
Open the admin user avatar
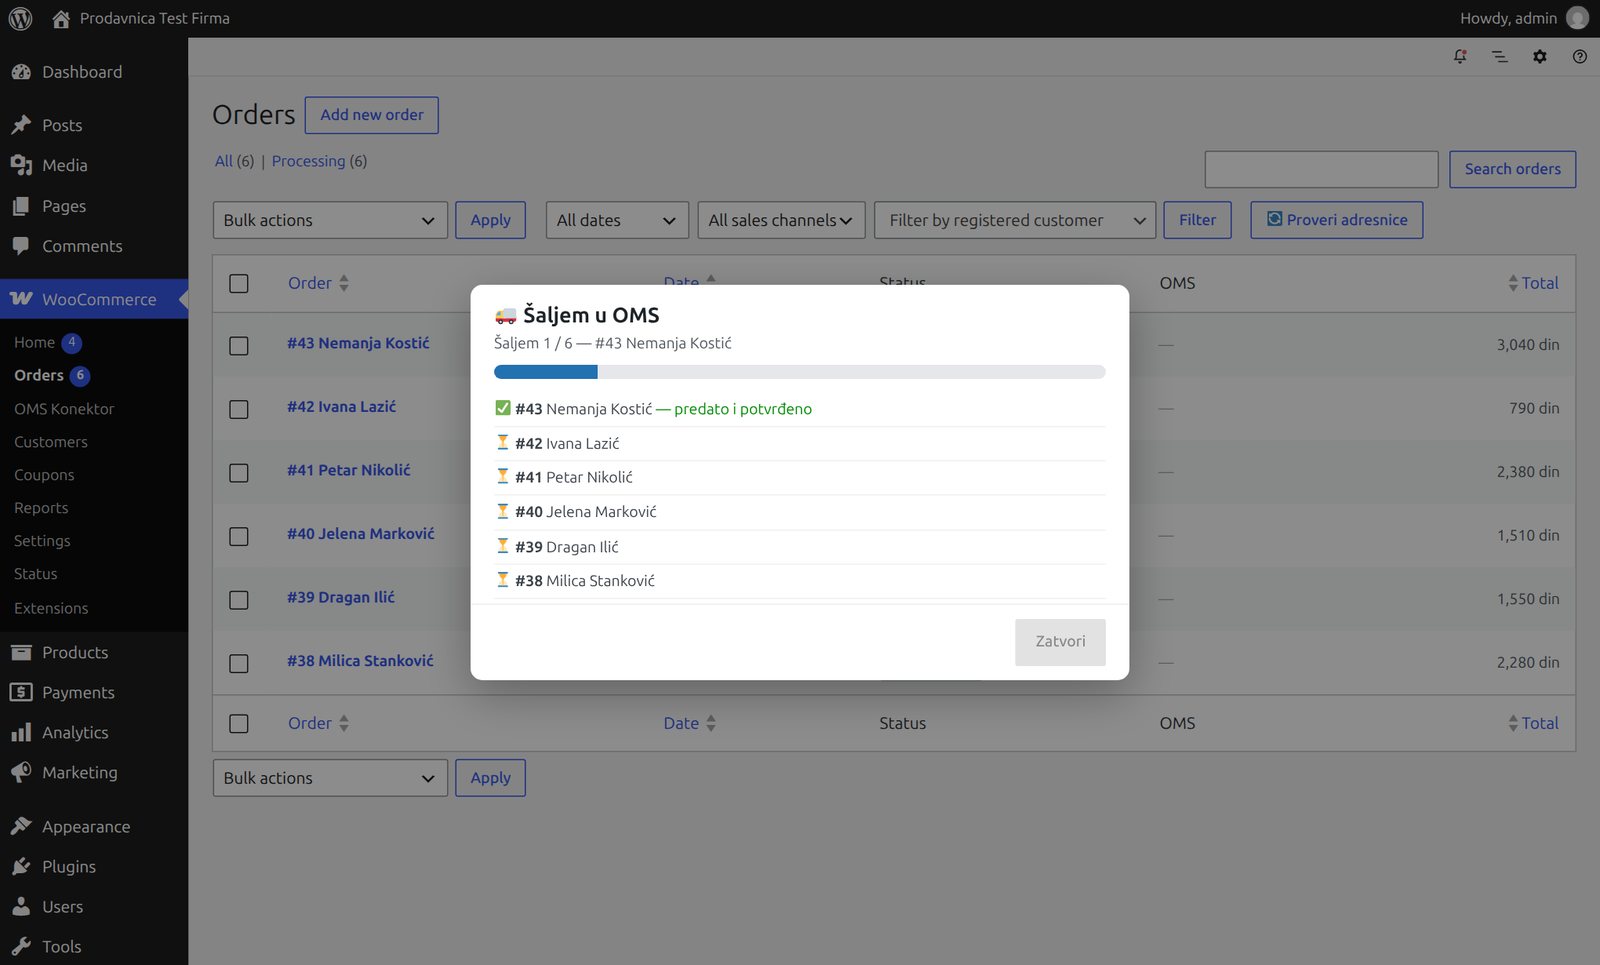[x=1577, y=18]
